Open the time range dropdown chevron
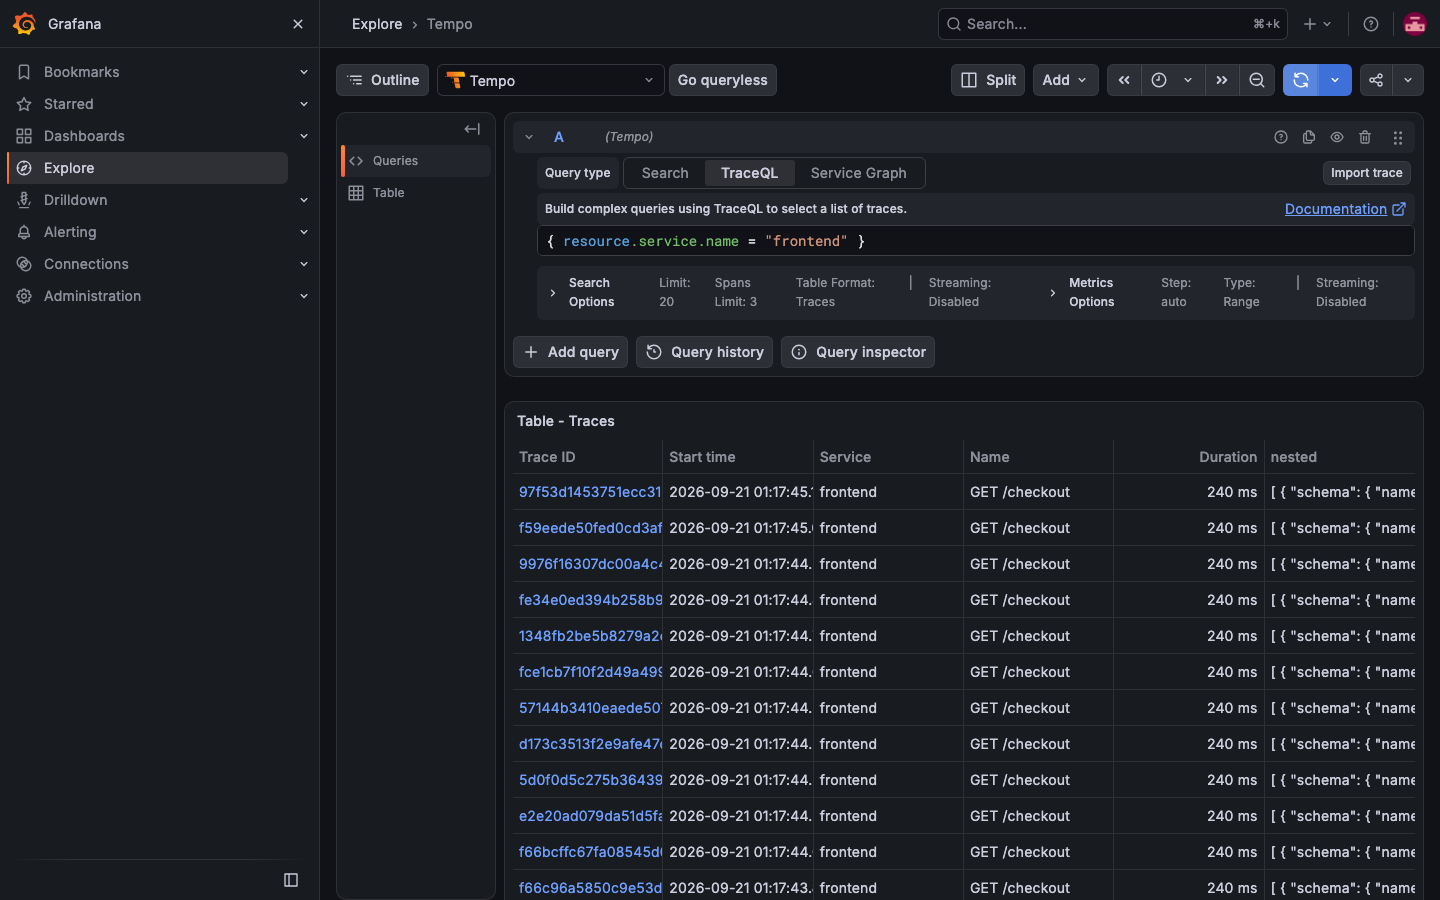This screenshot has height=900, width=1440. (1188, 80)
